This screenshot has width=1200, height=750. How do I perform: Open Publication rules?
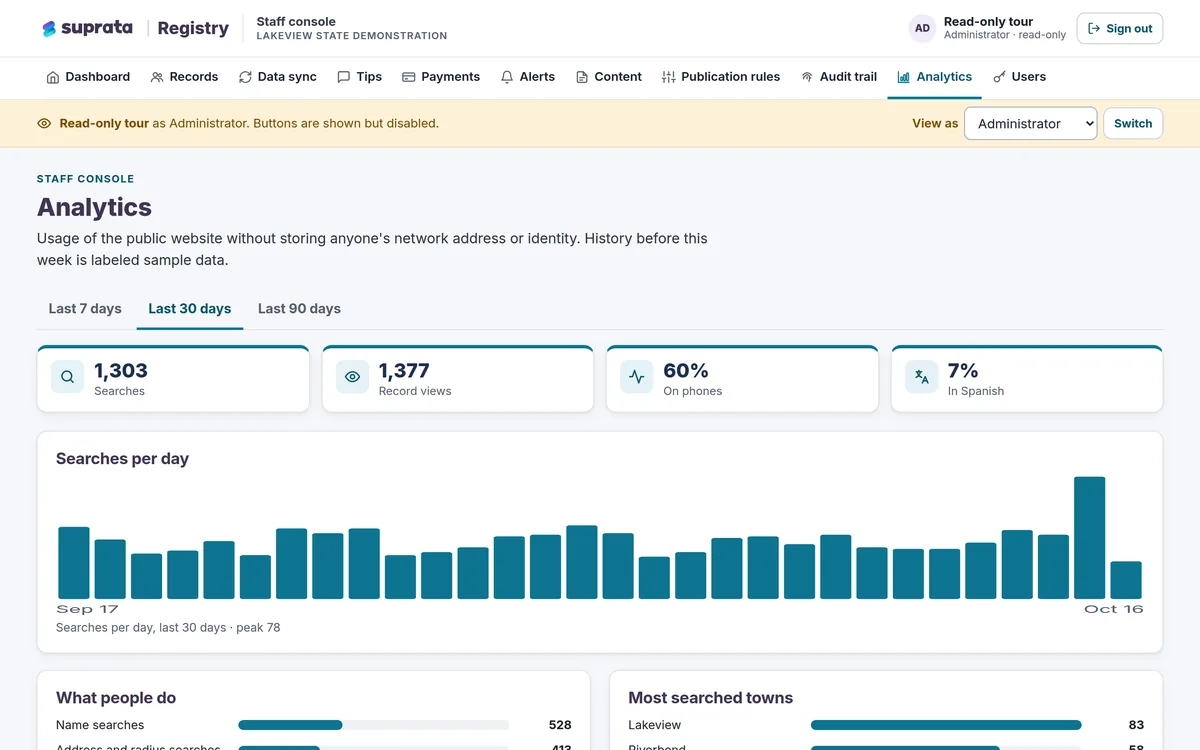click(721, 77)
